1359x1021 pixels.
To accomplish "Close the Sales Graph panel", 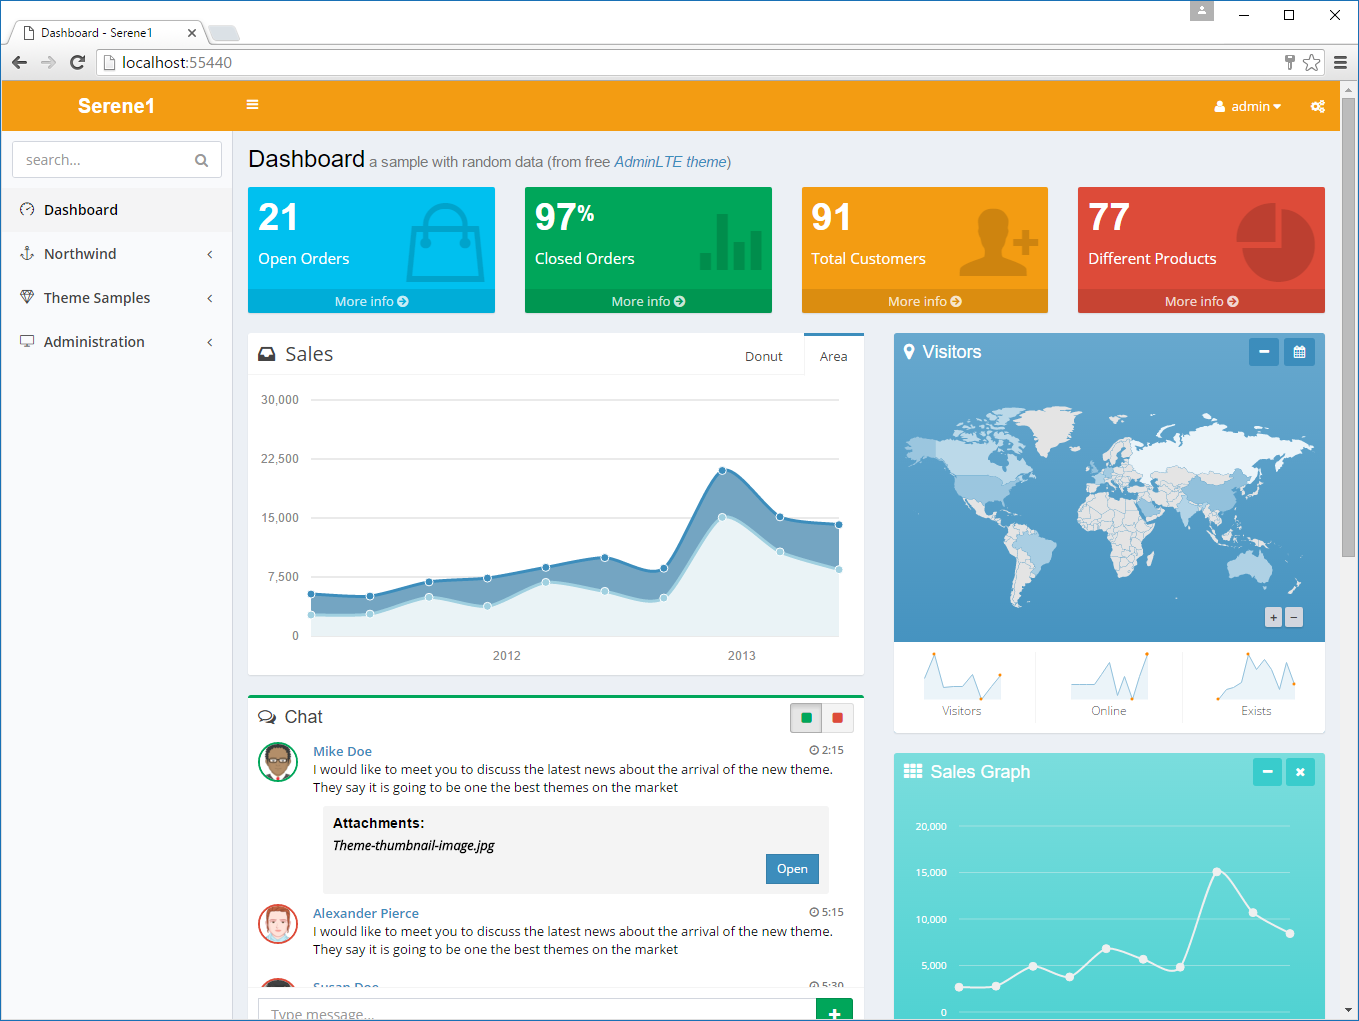I will coord(1300,772).
